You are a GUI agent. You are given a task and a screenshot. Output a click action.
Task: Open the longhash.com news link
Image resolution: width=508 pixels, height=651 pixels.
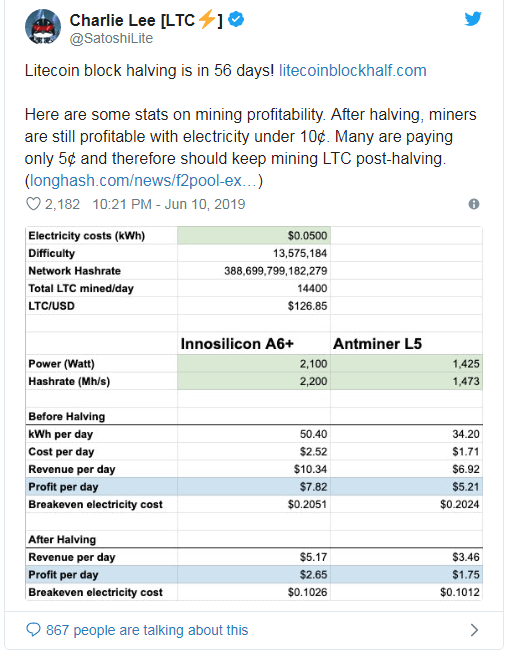[x=144, y=181]
